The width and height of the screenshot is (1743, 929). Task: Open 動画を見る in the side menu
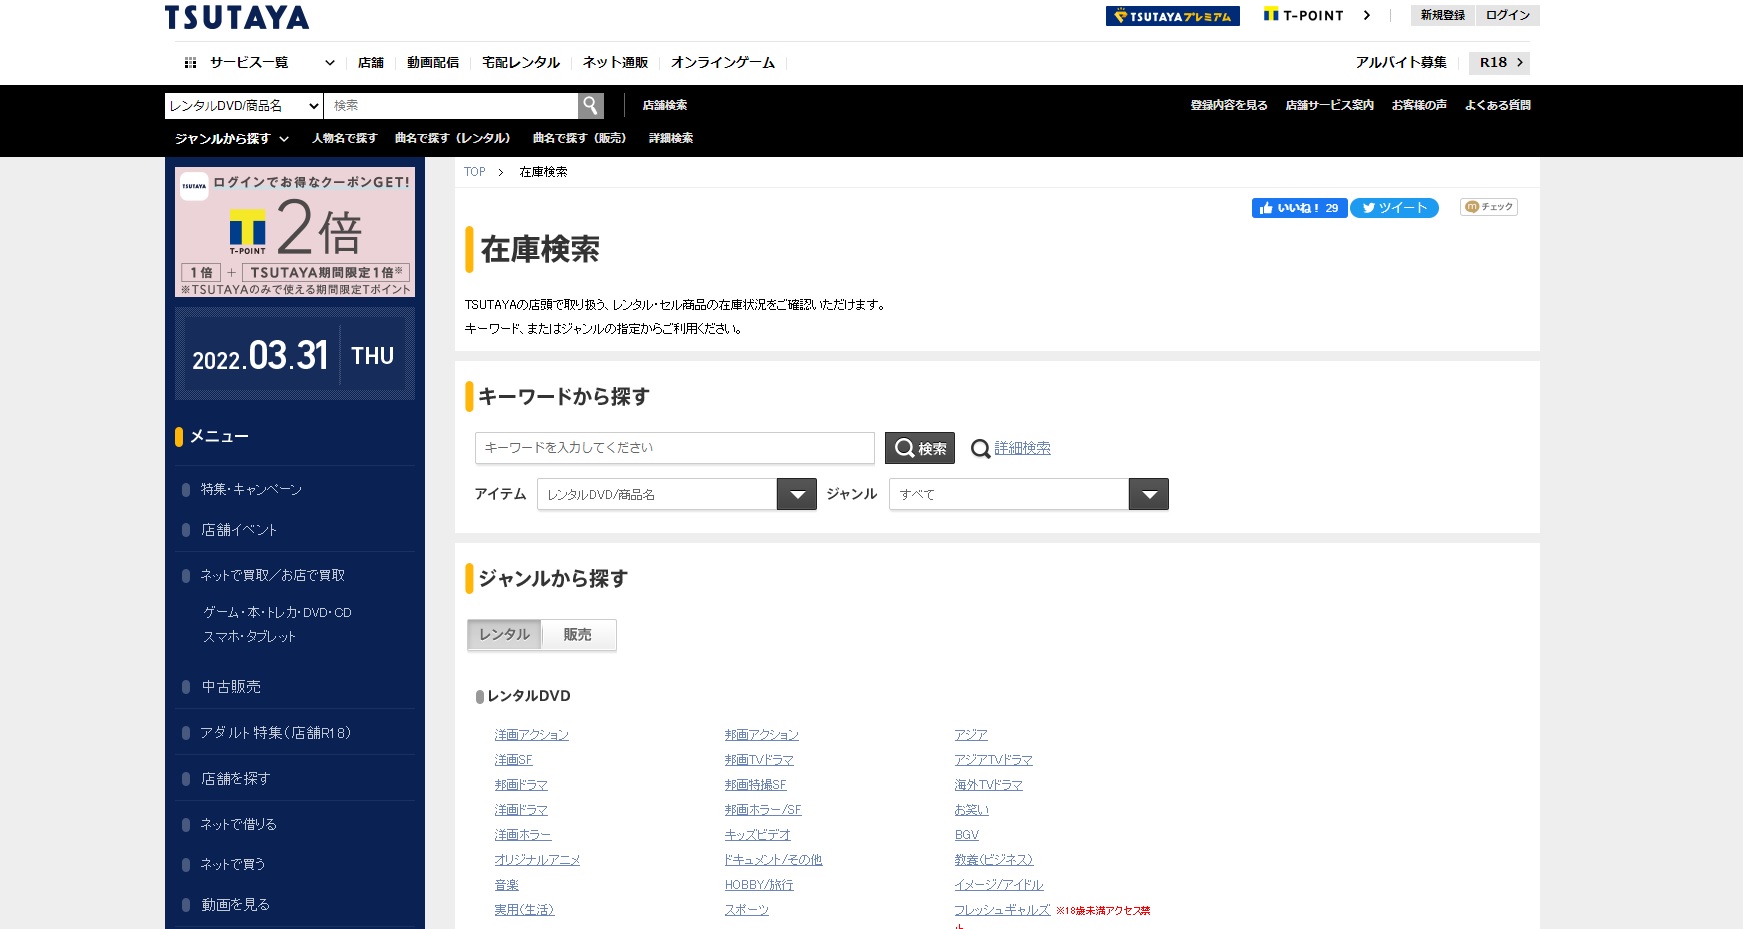[235, 905]
